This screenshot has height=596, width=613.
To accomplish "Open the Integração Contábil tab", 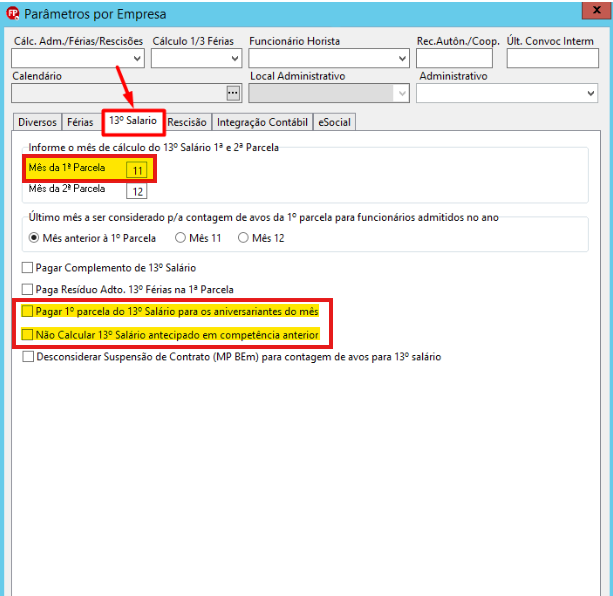I will click(262, 122).
